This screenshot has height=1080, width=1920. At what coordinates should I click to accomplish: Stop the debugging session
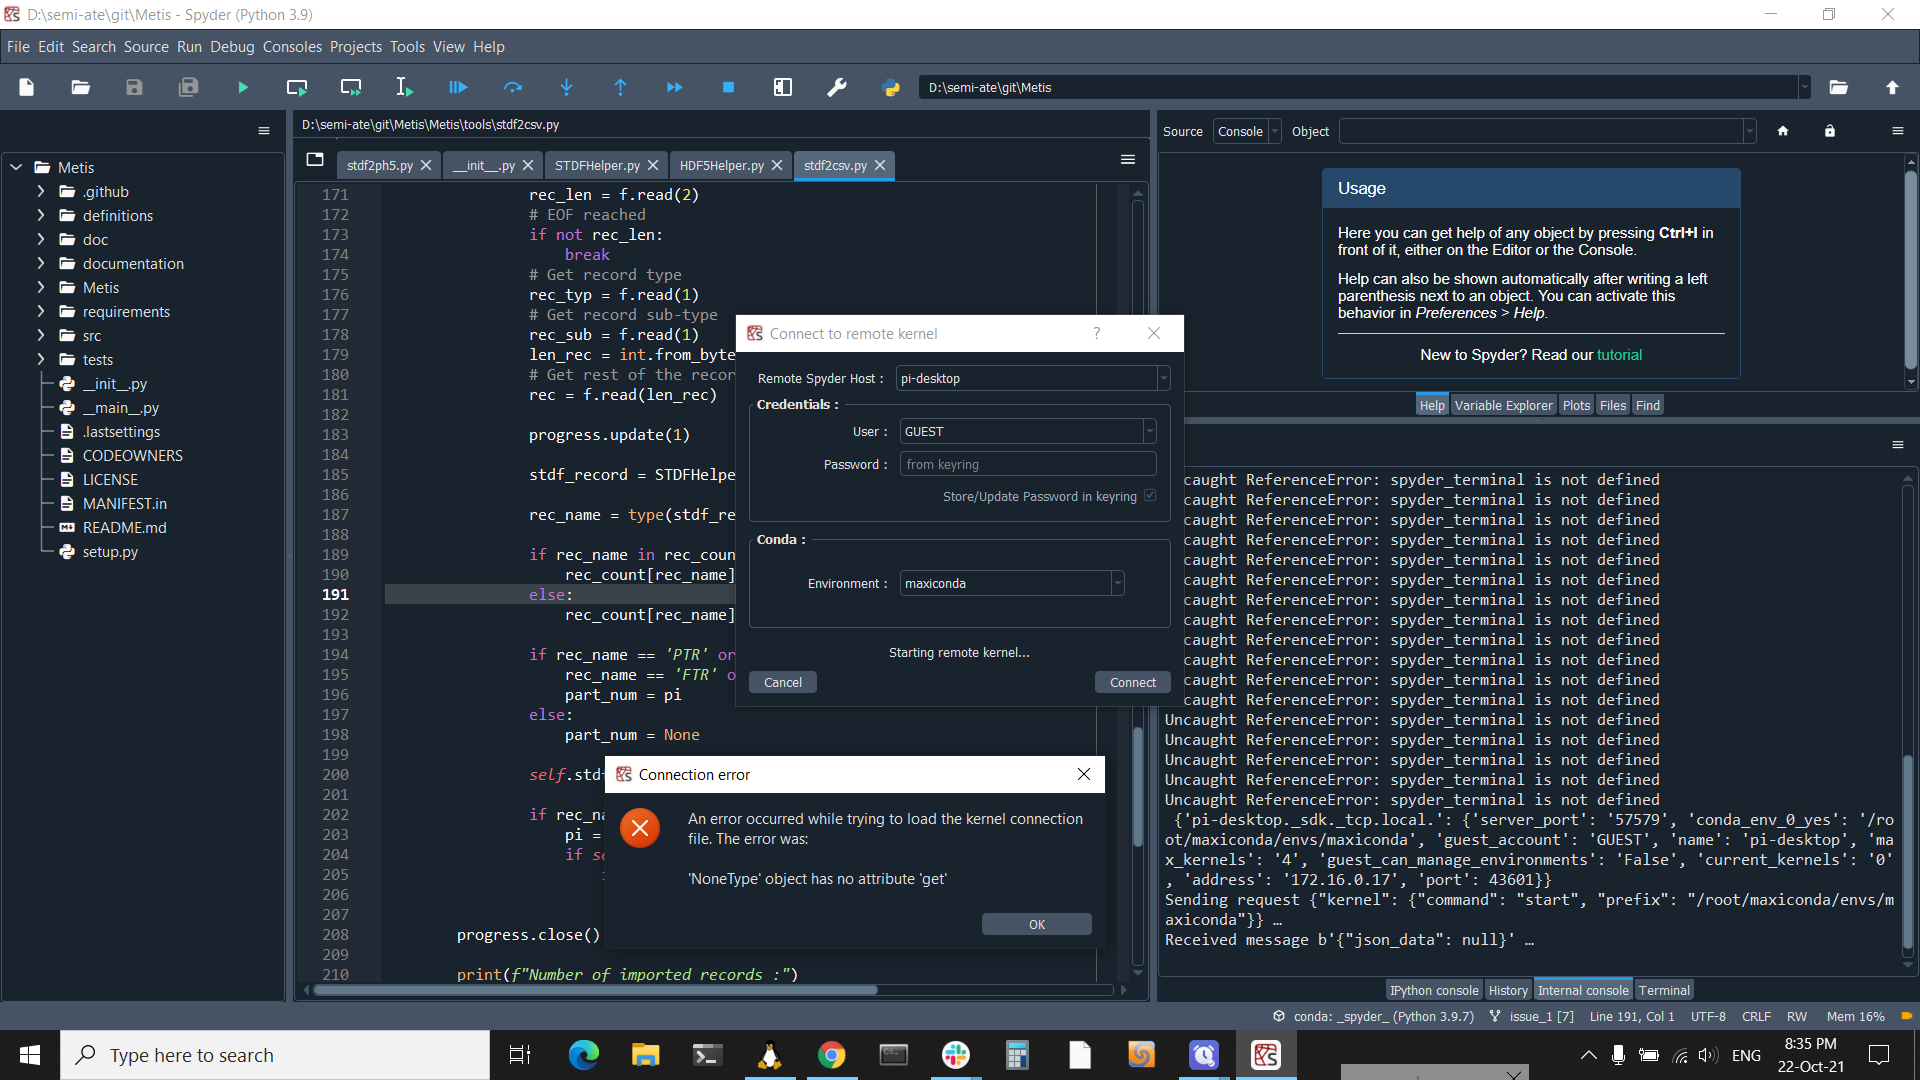click(x=729, y=87)
